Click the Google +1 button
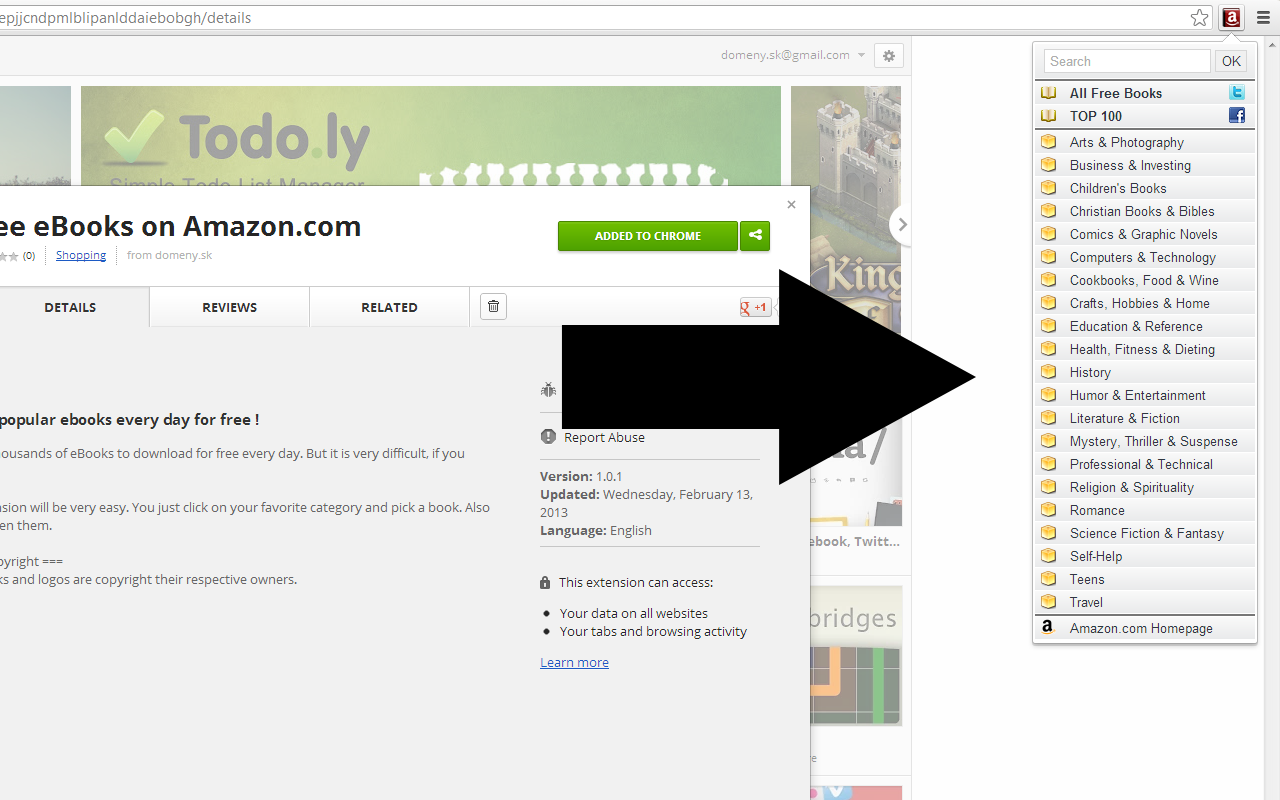This screenshot has width=1280, height=800. point(754,307)
